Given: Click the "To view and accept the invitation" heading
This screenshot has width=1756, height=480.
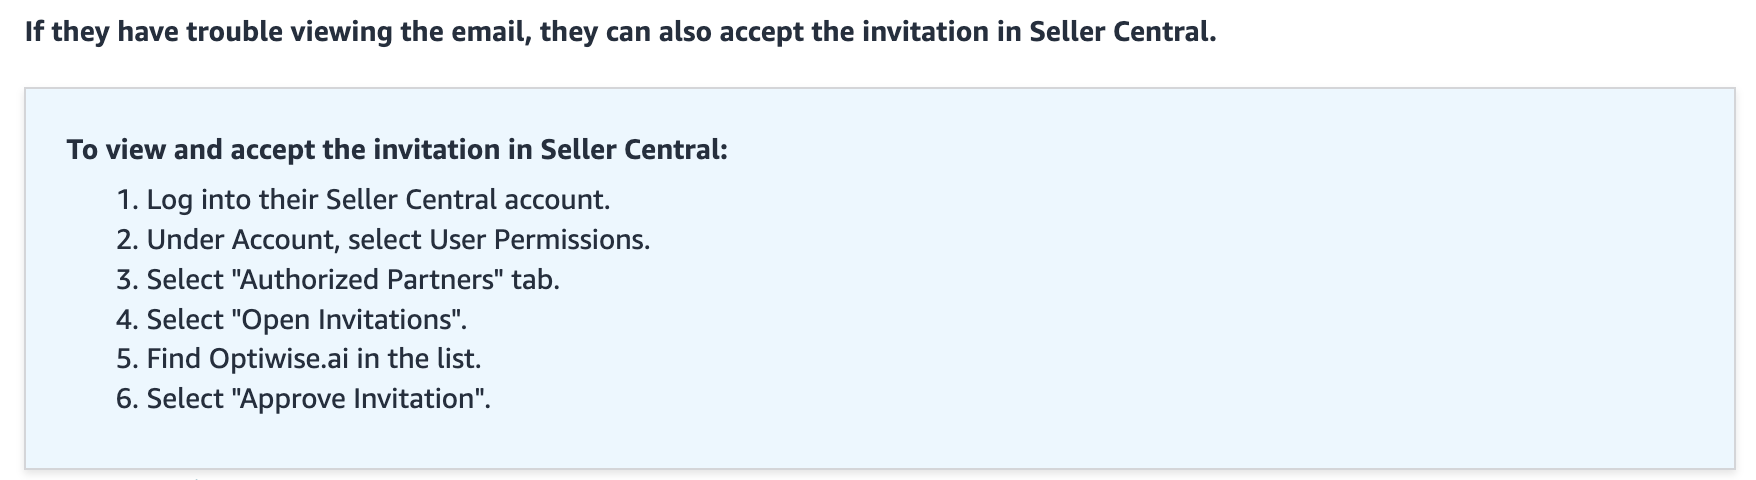Looking at the screenshot, I should pyautogui.click(x=396, y=150).
